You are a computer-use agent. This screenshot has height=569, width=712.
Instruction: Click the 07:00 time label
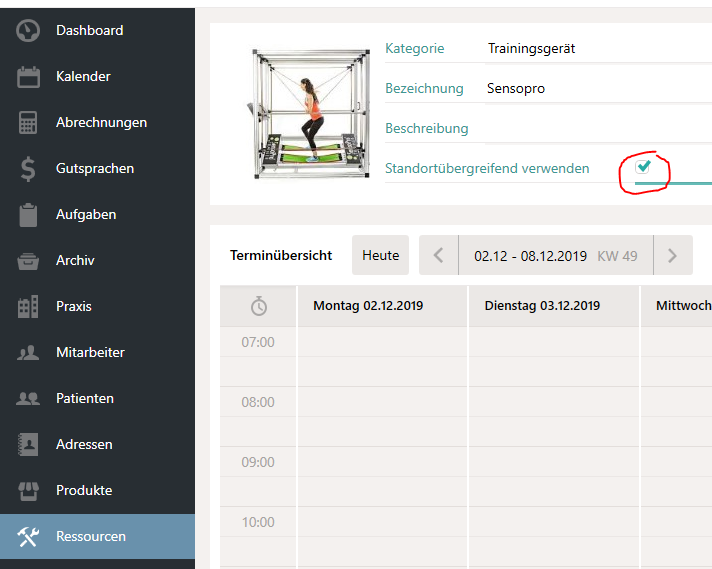[x=258, y=342]
